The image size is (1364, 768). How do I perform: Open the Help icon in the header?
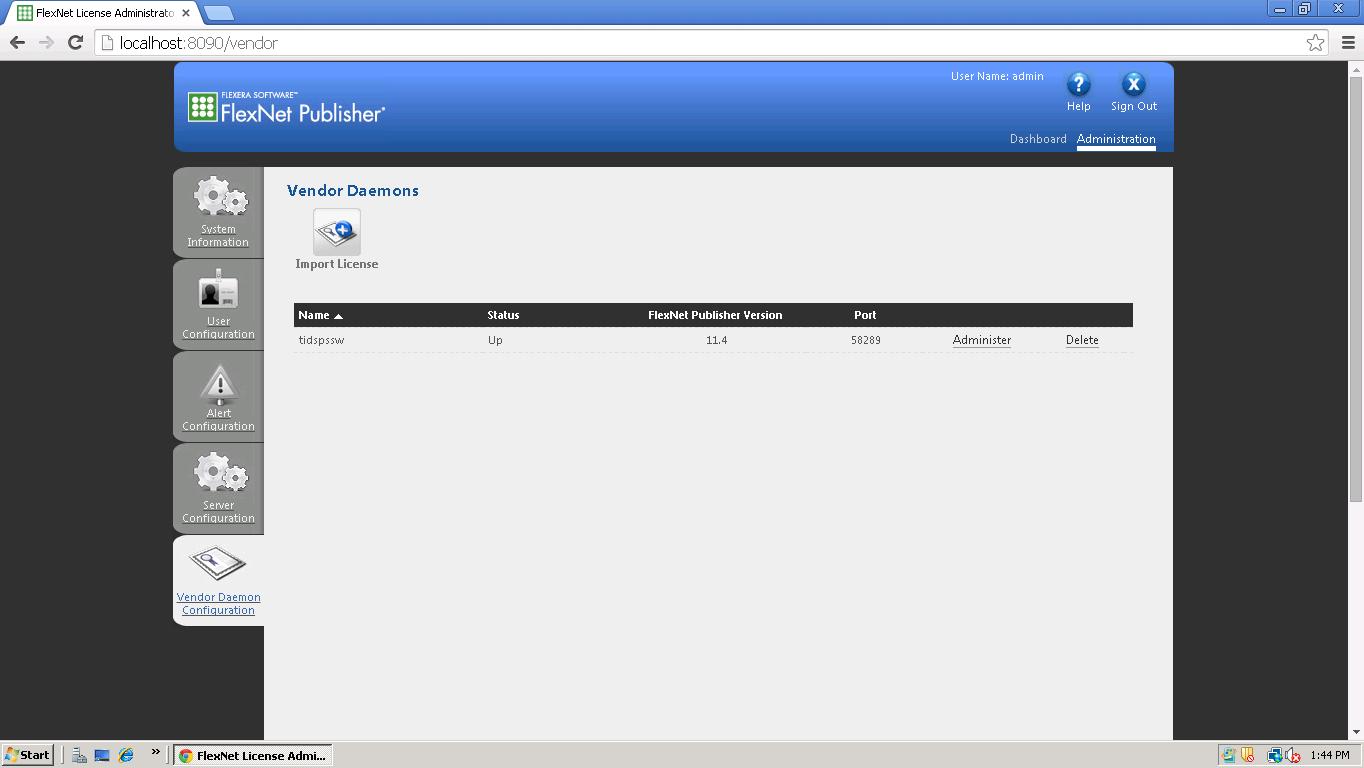(x=1078, y=85)
